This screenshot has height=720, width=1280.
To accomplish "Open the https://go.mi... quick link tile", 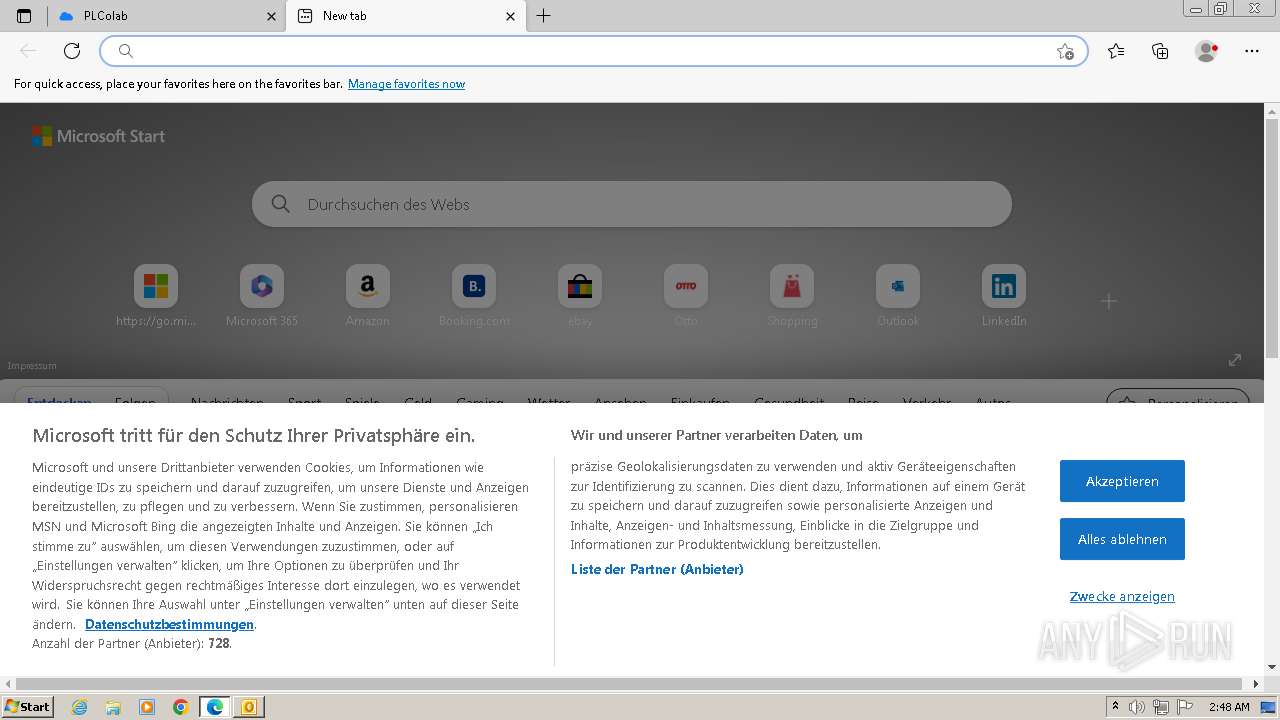I will [x=156, y=296].
